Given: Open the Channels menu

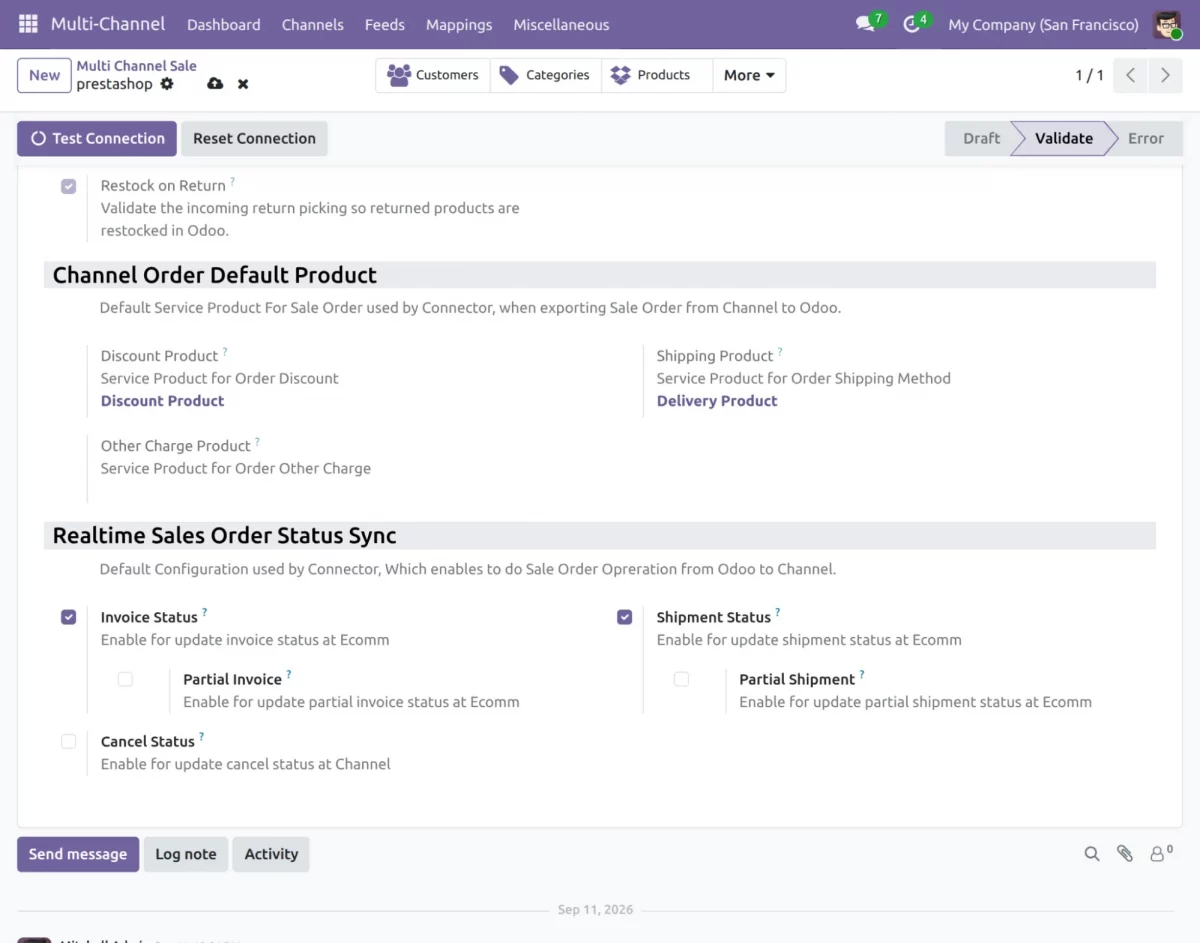Looking at the screenshot, I should tap(312, 24).
